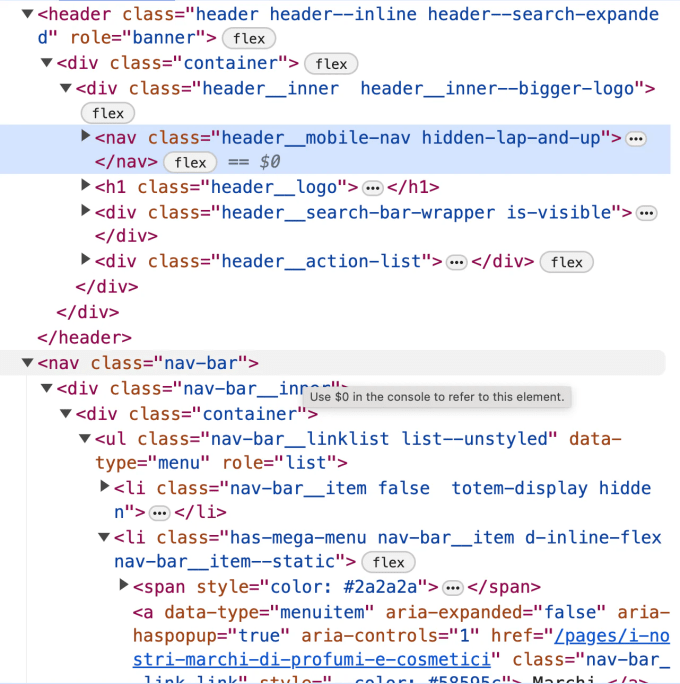Expand the span with color #2a2a2a
This screenshot has width=680, height=684.
[x=124, y=585]
